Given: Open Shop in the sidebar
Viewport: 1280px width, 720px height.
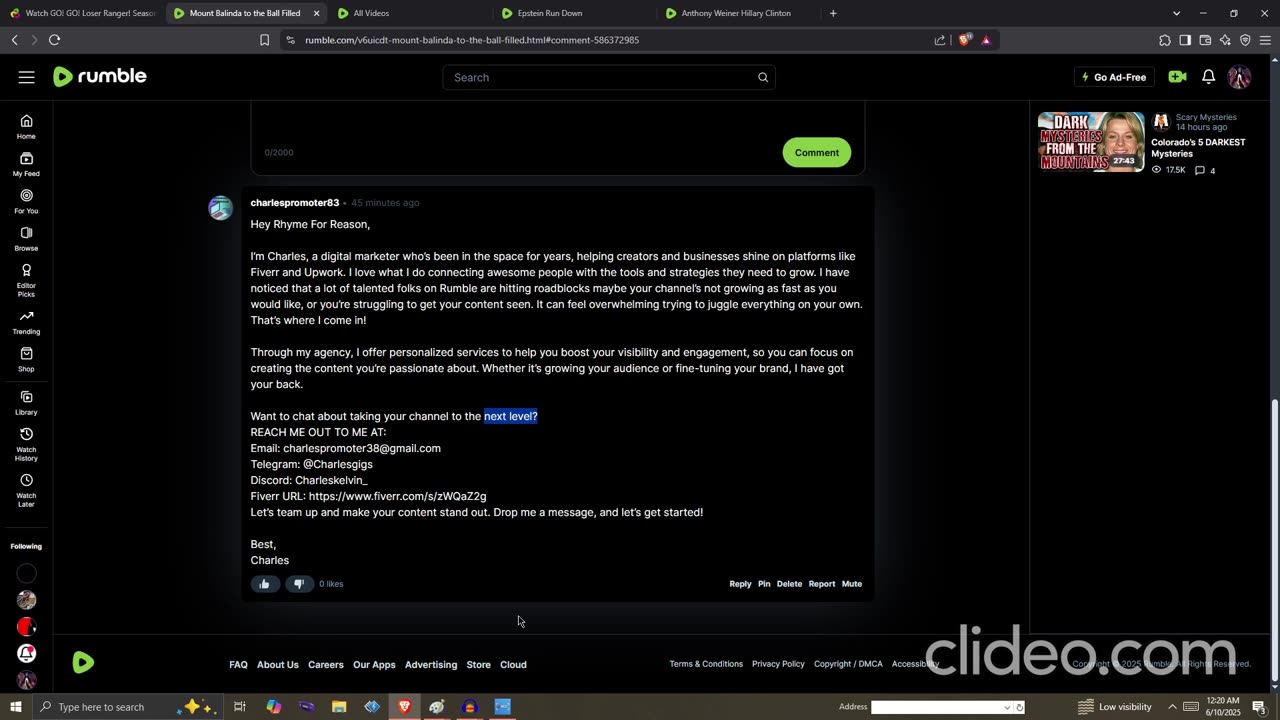Looking at the screenshot, I should tap(26, 359).
